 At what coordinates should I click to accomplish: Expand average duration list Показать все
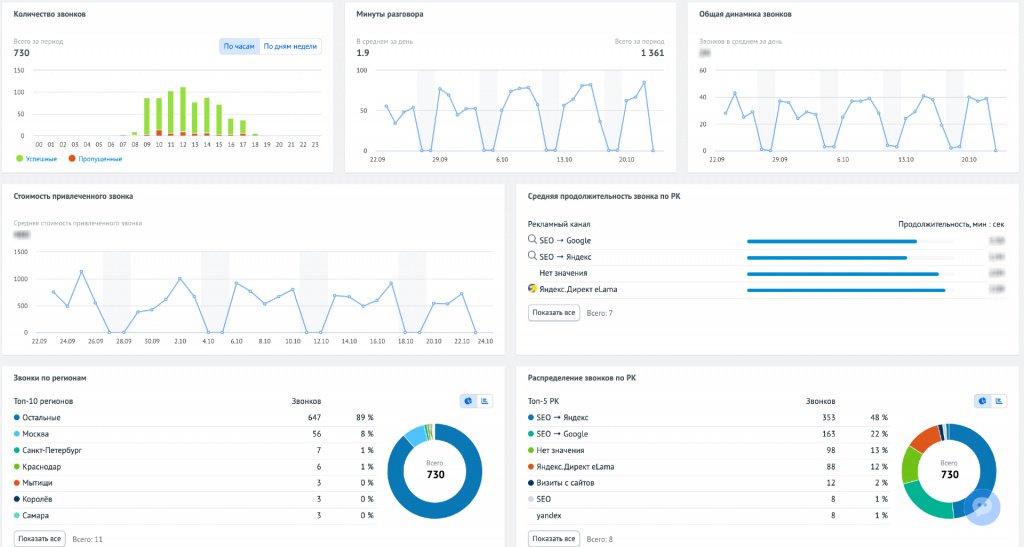click(x=553, y=313)
